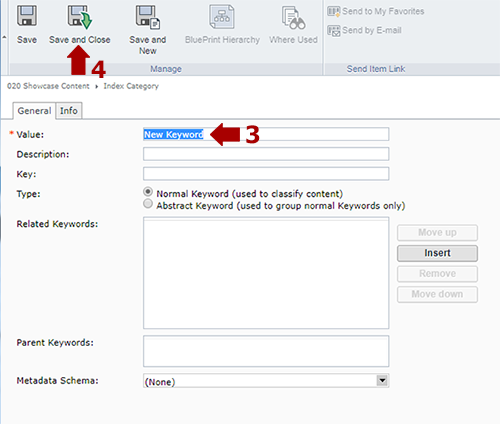Select the Normal Keyword radio button
Image resolution: width=500 pixels, height=424 pixels.
click(x=148, y=192)
